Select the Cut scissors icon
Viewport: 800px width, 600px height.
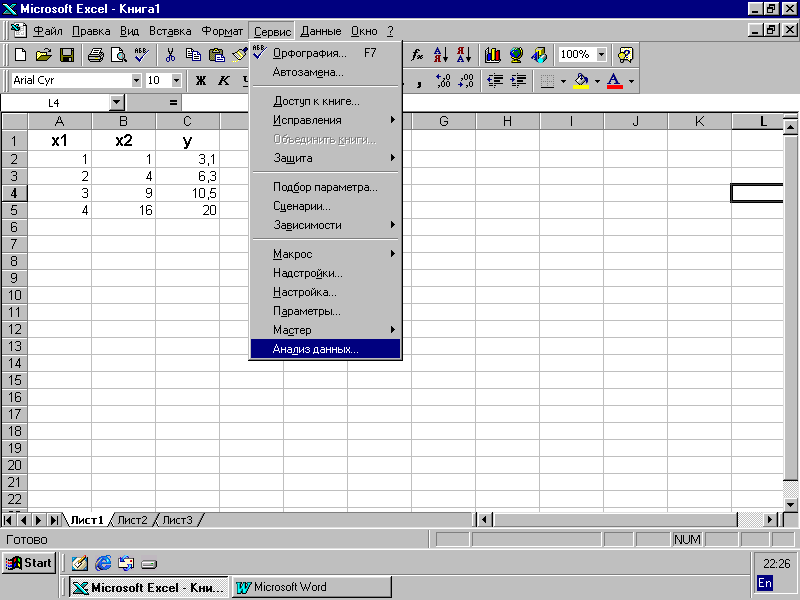pos(170,55)
